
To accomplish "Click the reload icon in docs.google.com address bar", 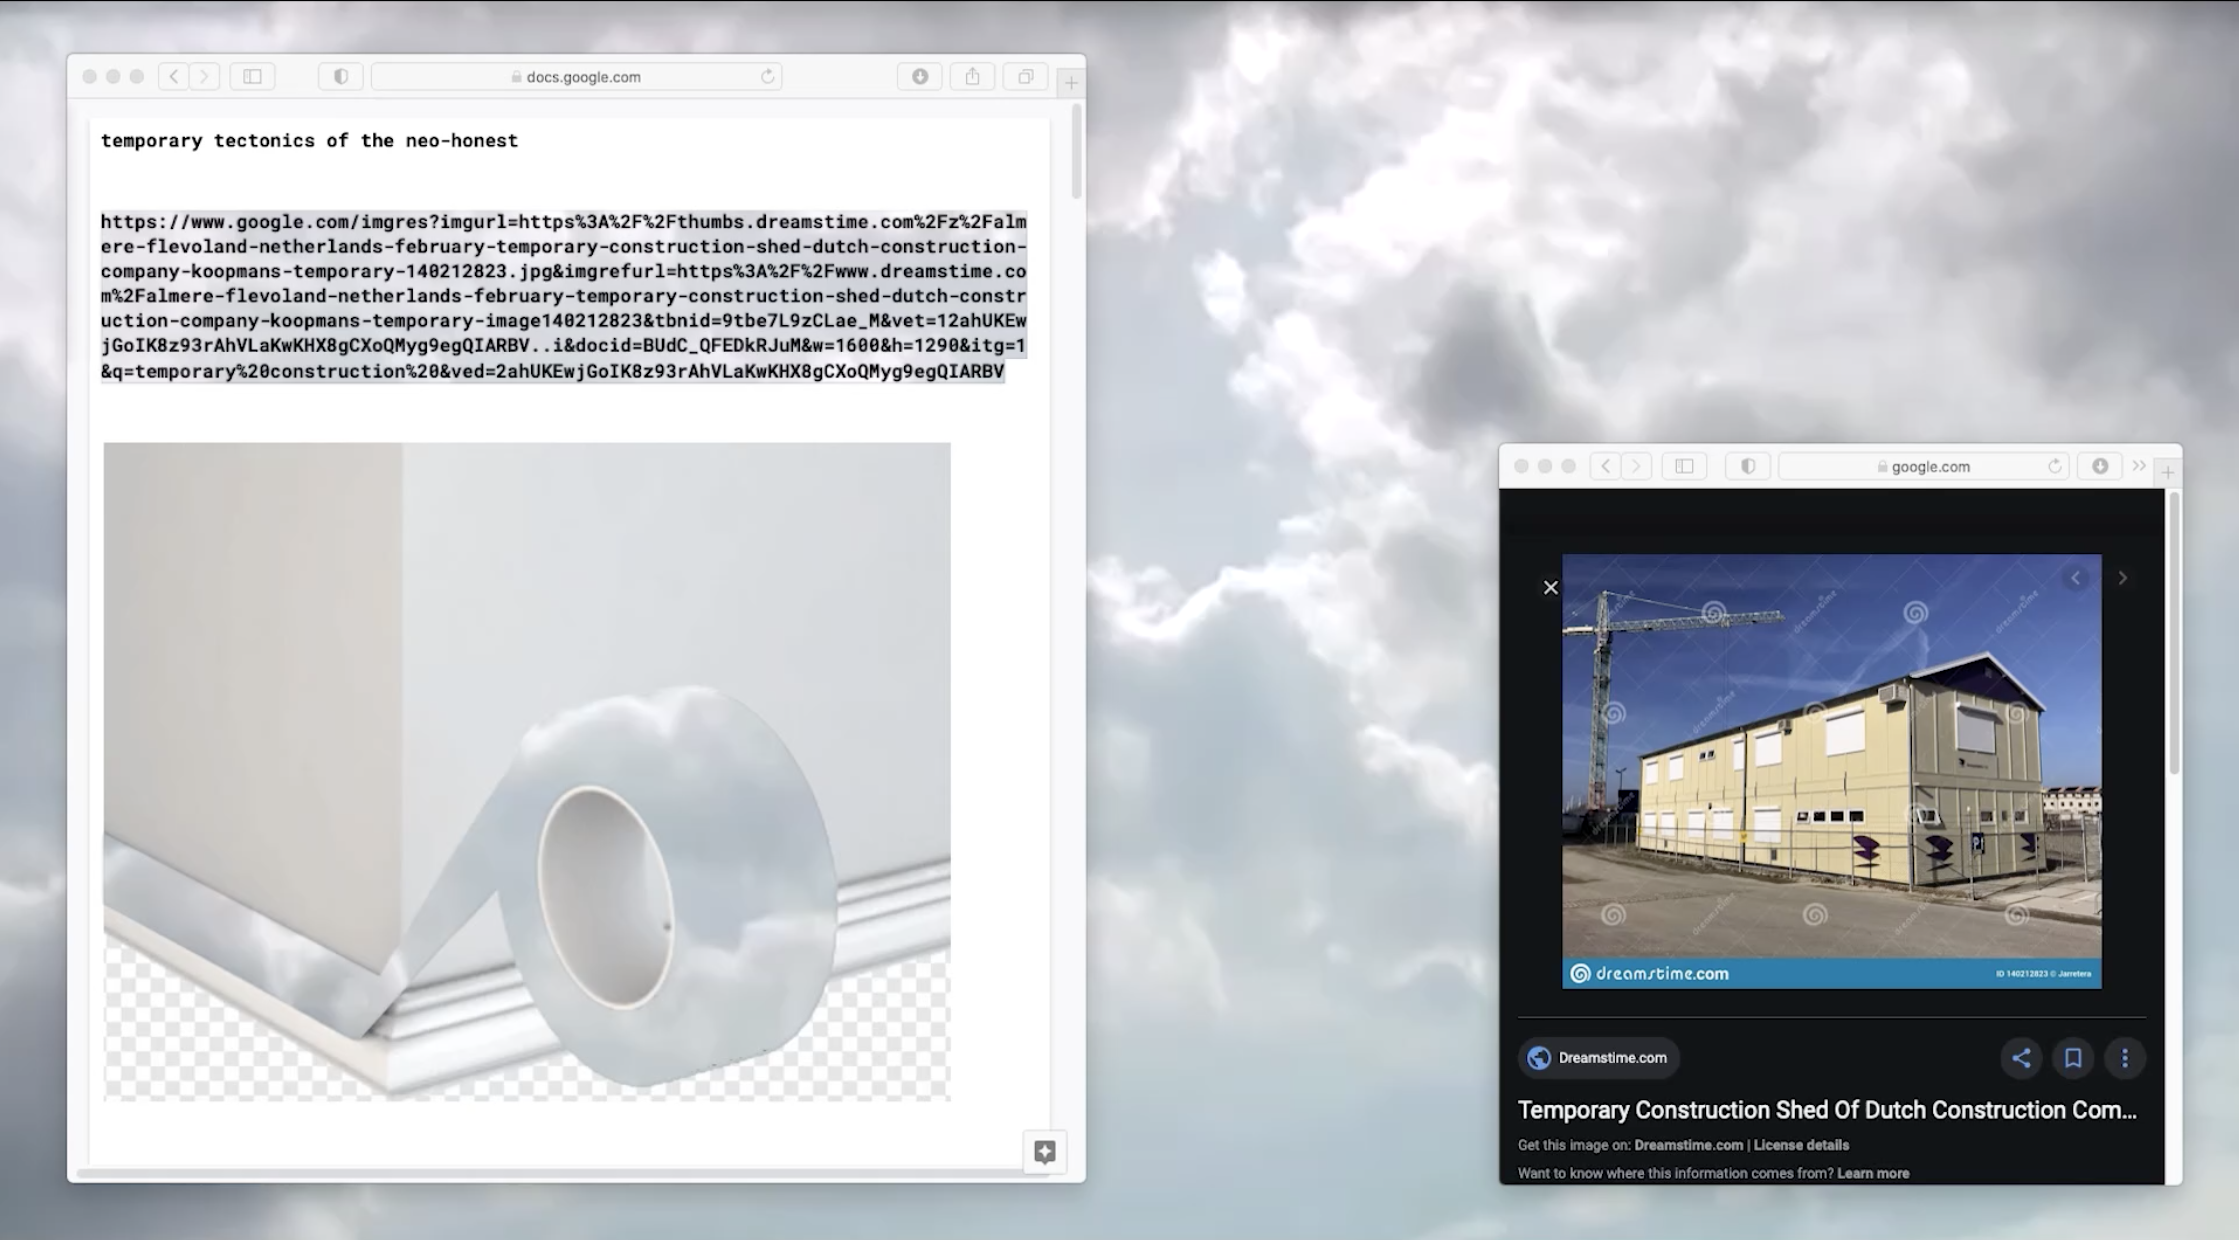I will [x=767, y=77].
